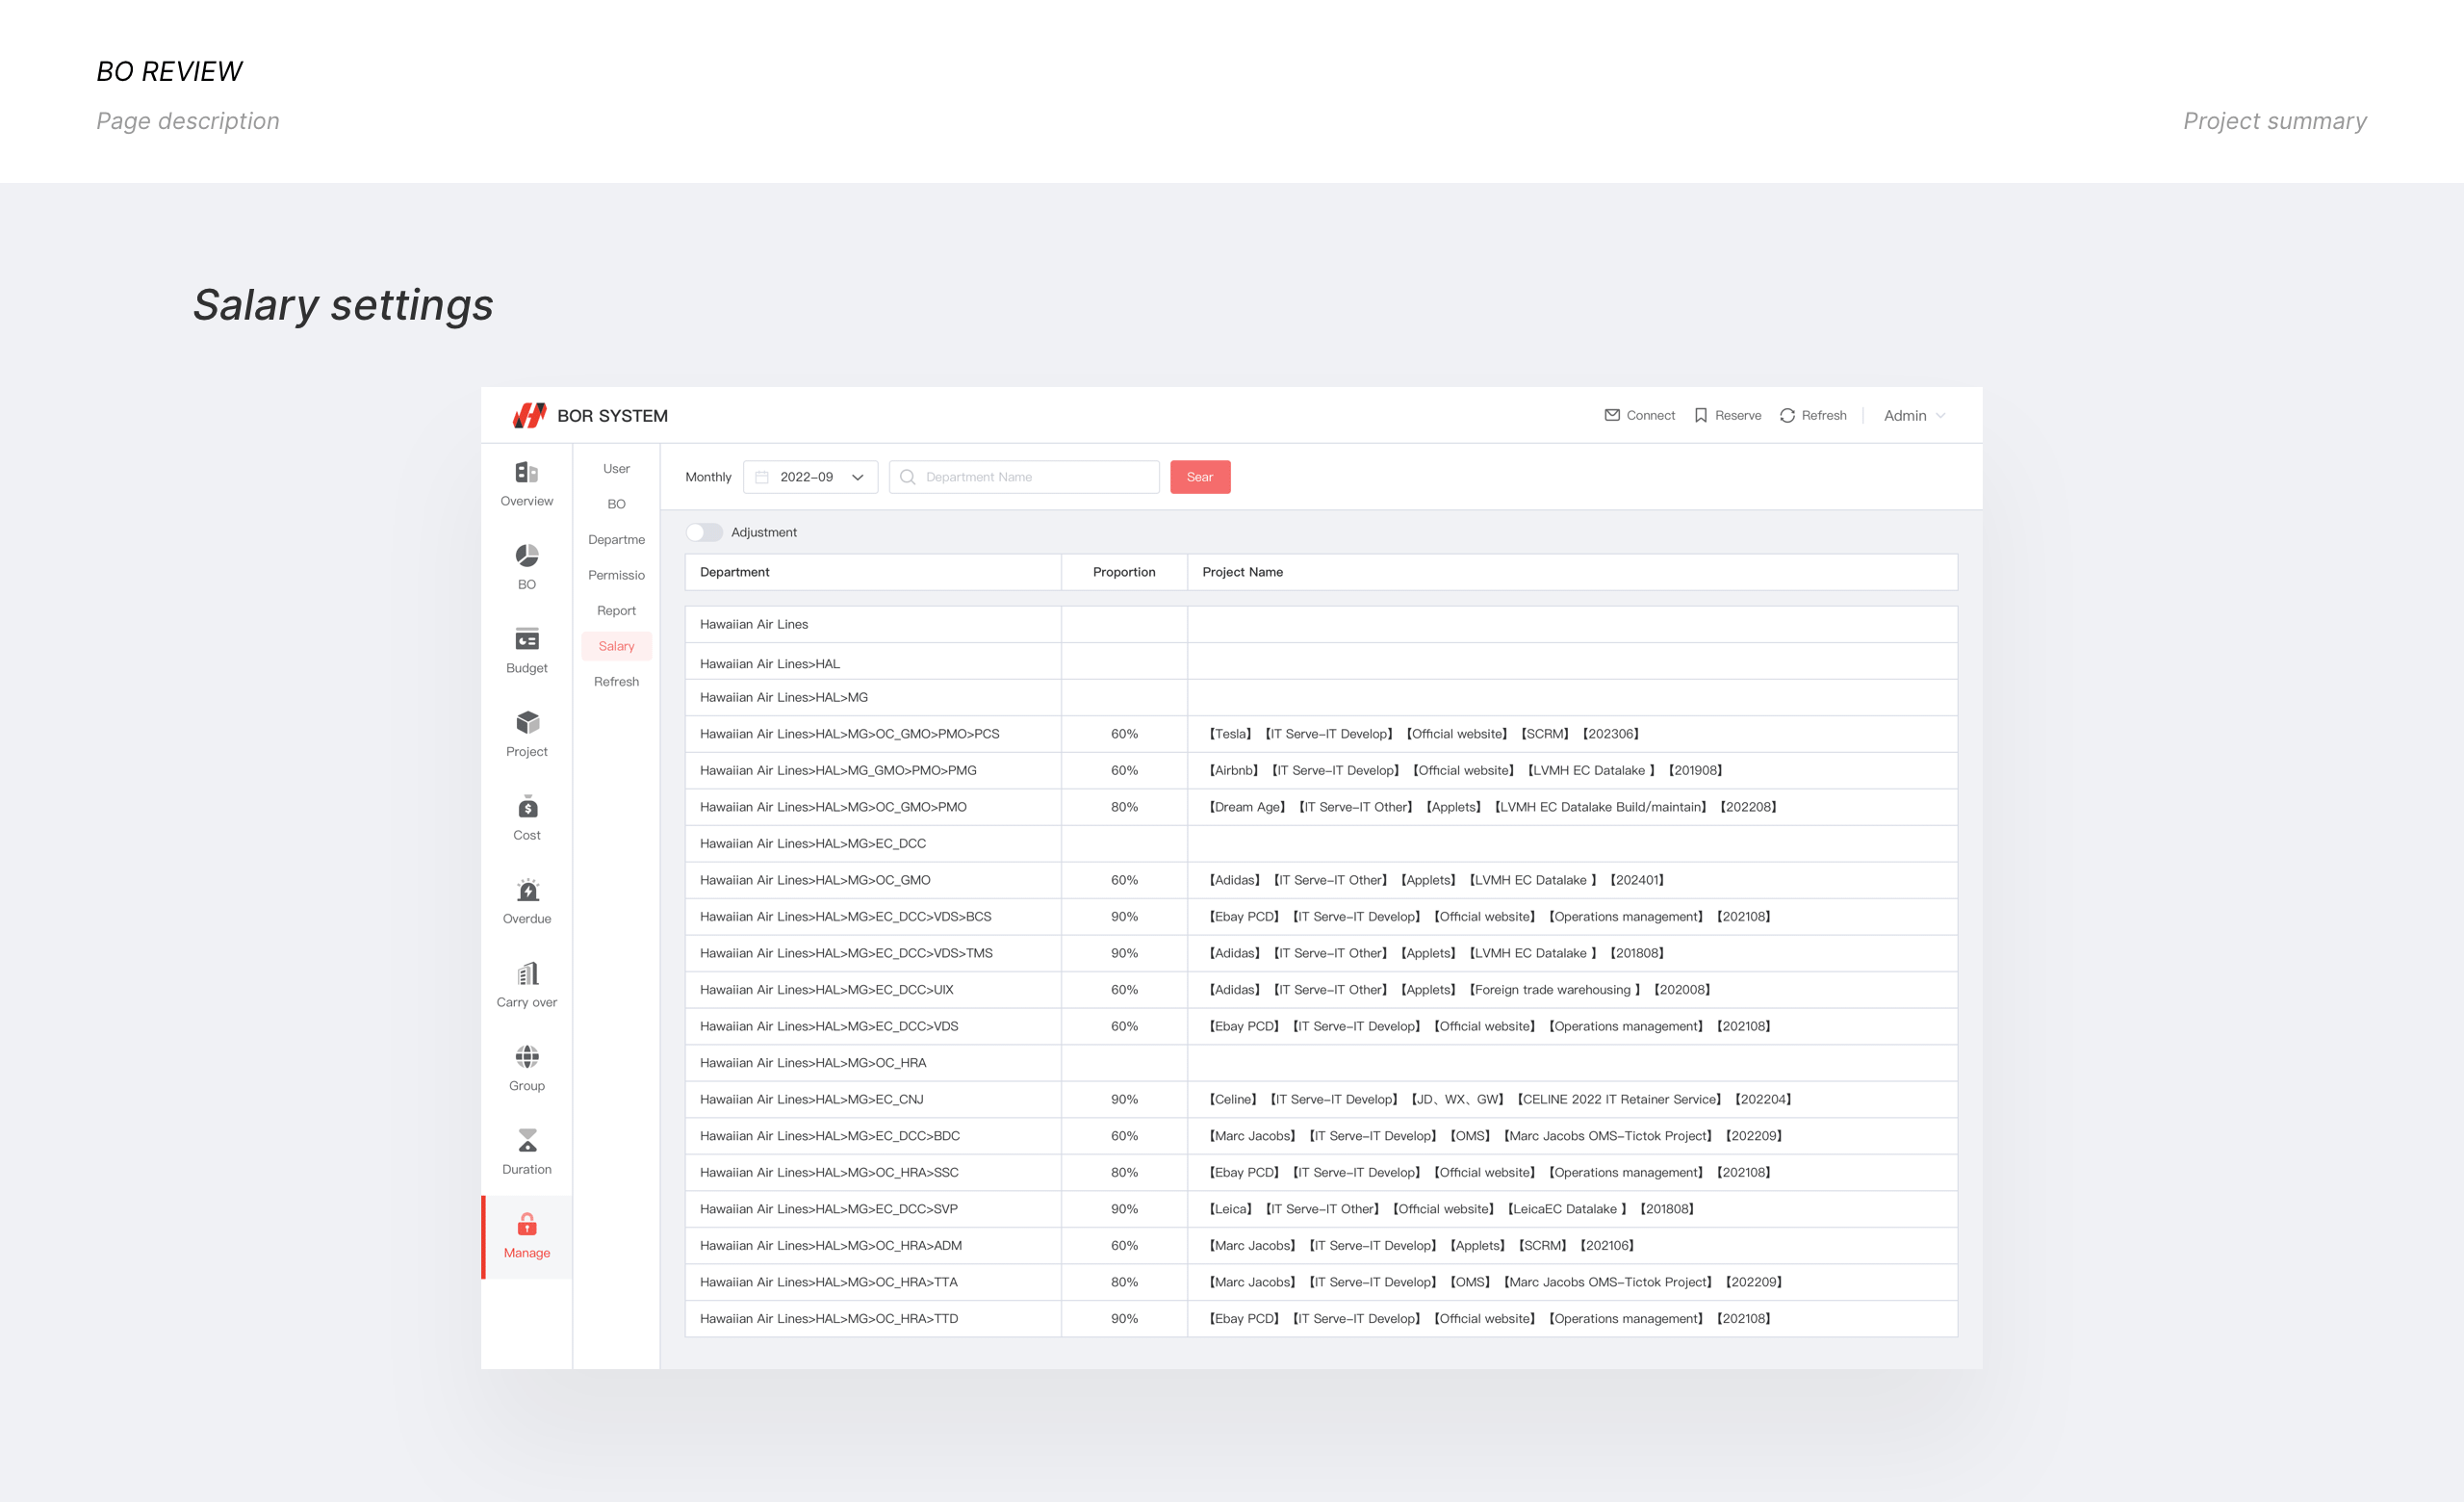The width and height of the screenshot is (2464, 1502).
Task: Select row ending OC_HRA>SSC
Action: (x=1321, y=1172)
